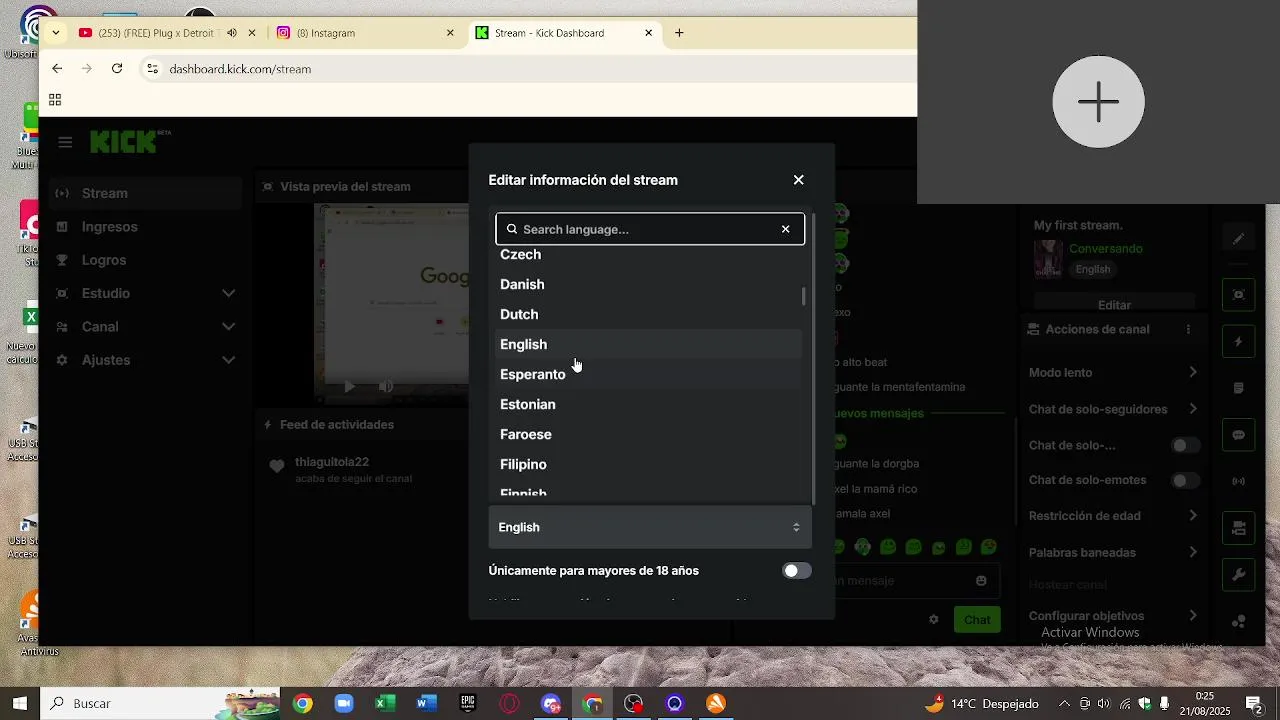Open Excel from the taskbar
This screenshot has height=720, width=1280.
tap(384, 704)
